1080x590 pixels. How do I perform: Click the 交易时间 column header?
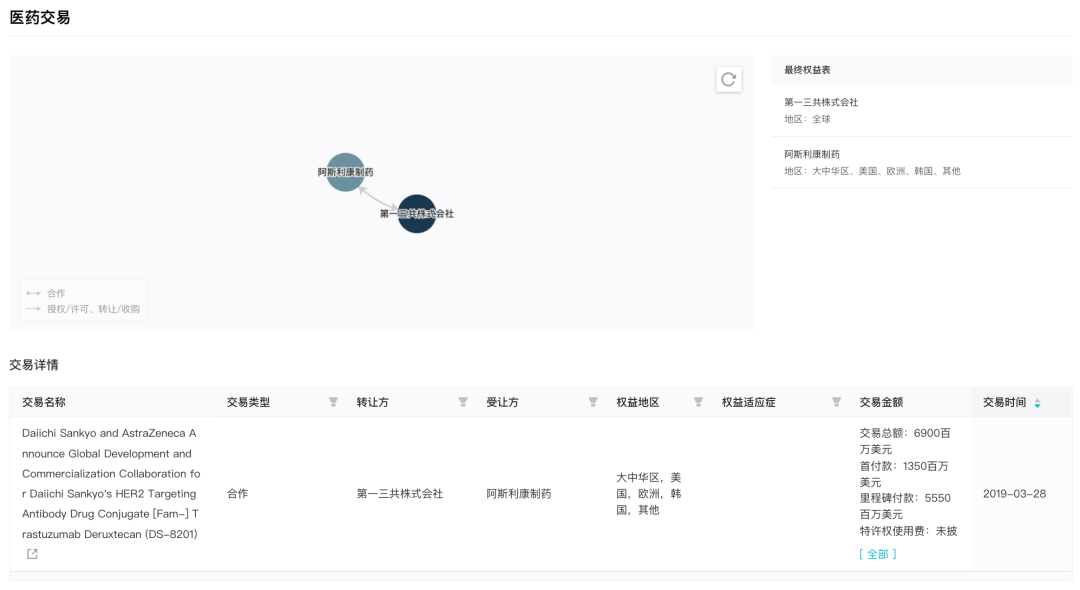click(x=1004, y=402)
